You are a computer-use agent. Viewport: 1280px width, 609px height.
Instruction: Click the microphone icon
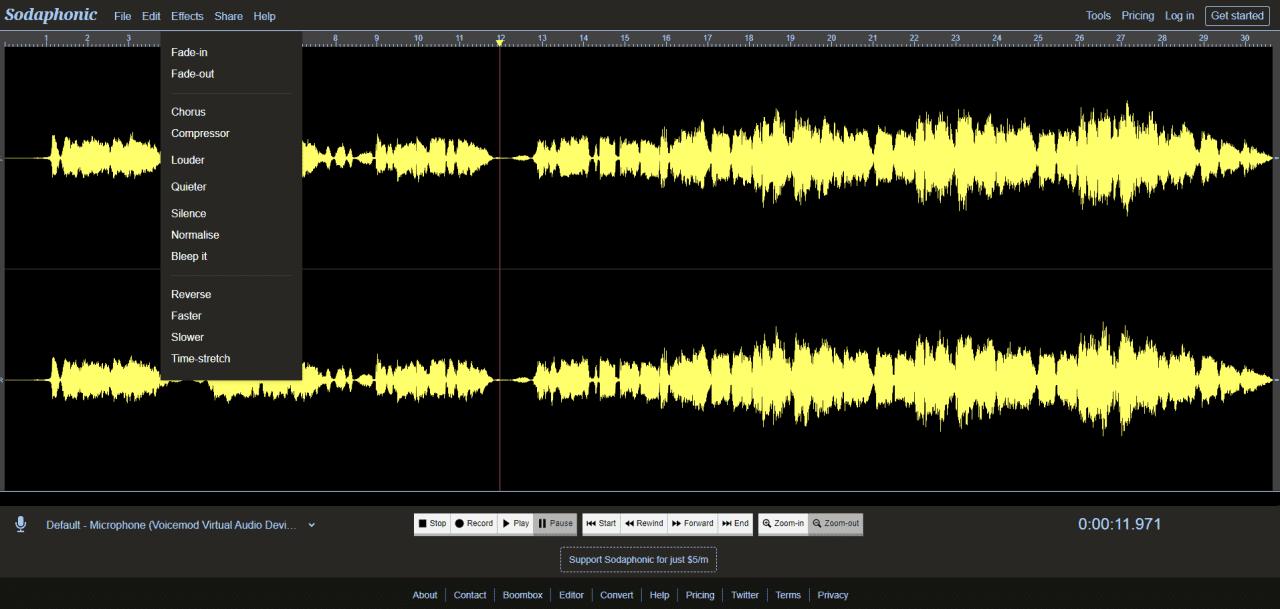click(20, 524)
